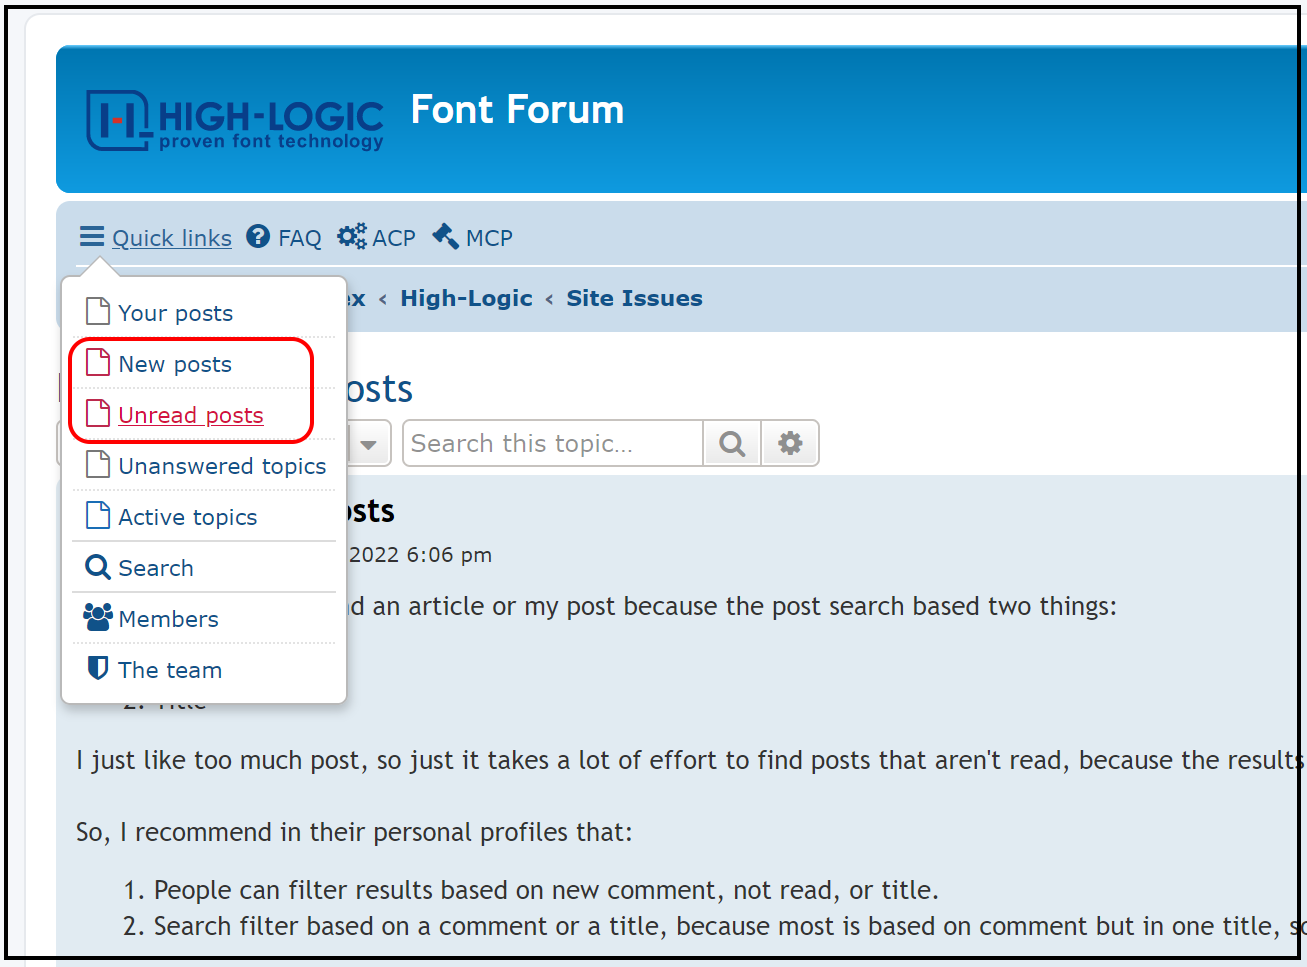The image size is (1307, 967).
Task: Click the FAQ question mark icon
Action: [x=258, y=237]
